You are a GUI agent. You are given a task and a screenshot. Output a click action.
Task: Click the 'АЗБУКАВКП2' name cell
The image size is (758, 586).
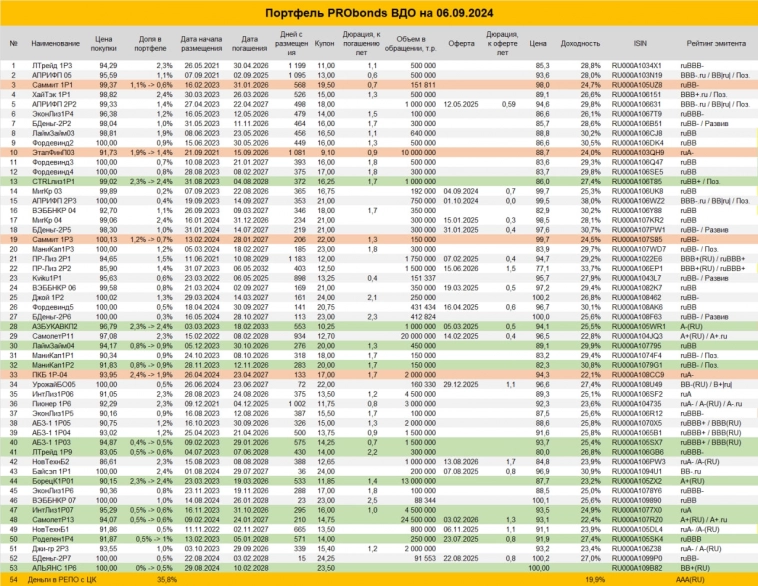55,326
